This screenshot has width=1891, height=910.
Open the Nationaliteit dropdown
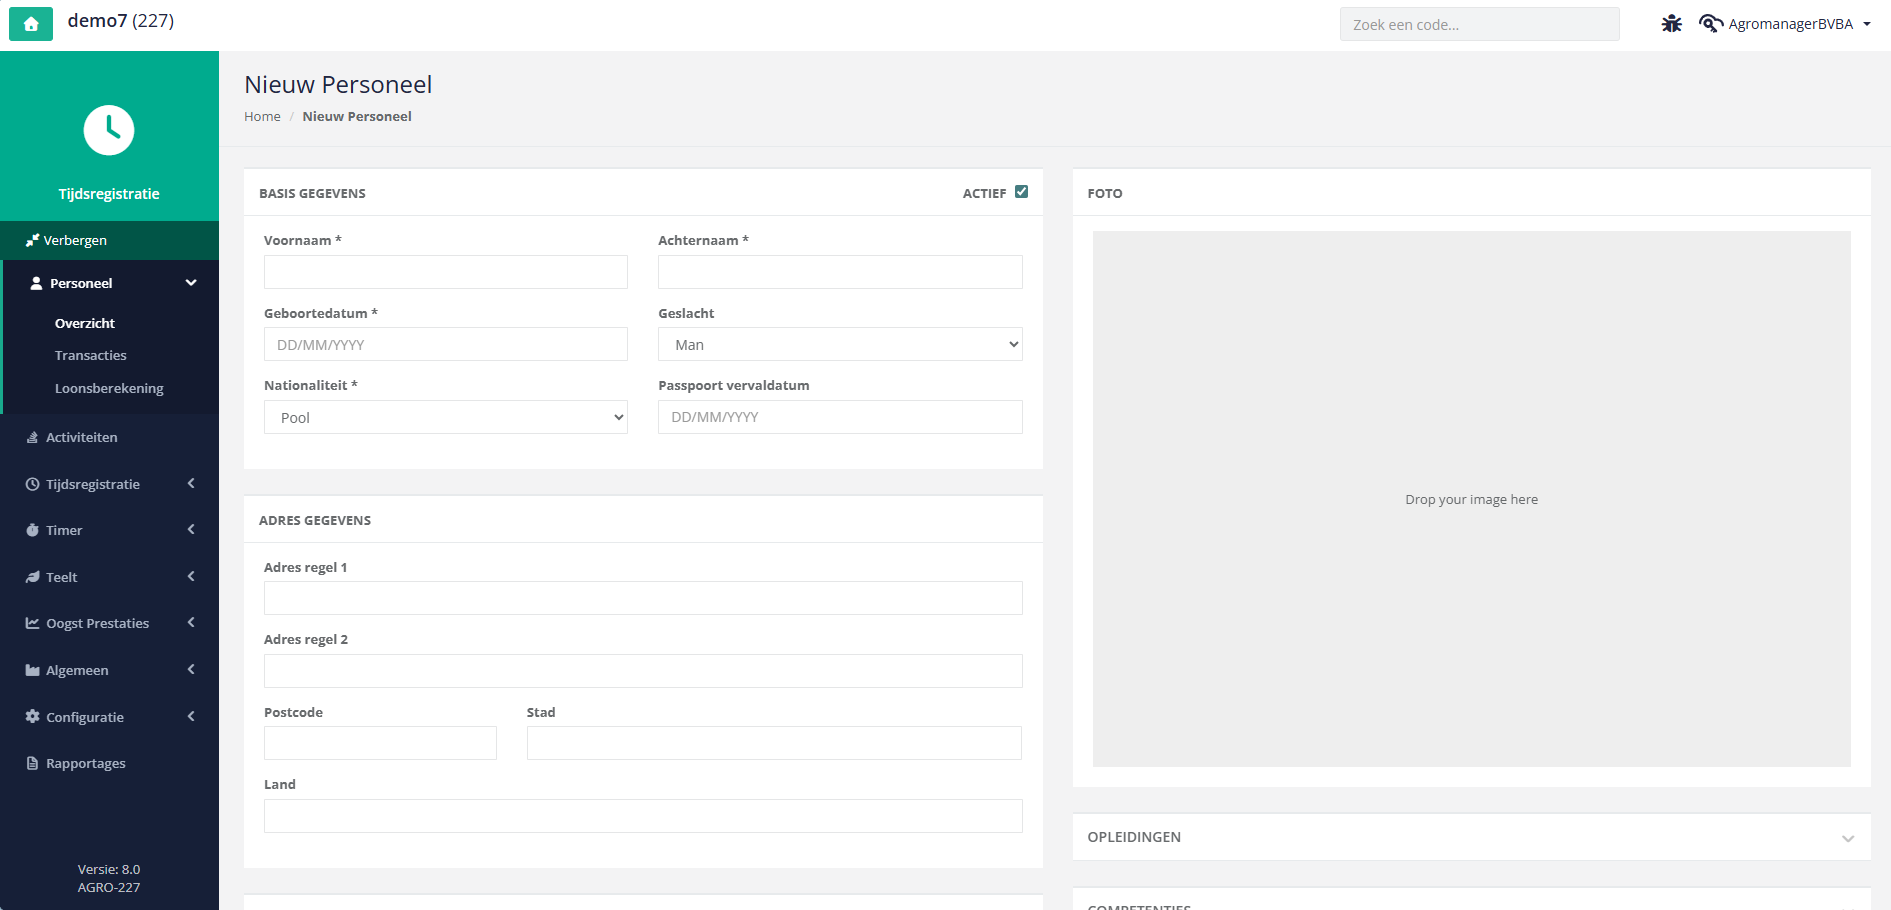coord(446,417)
